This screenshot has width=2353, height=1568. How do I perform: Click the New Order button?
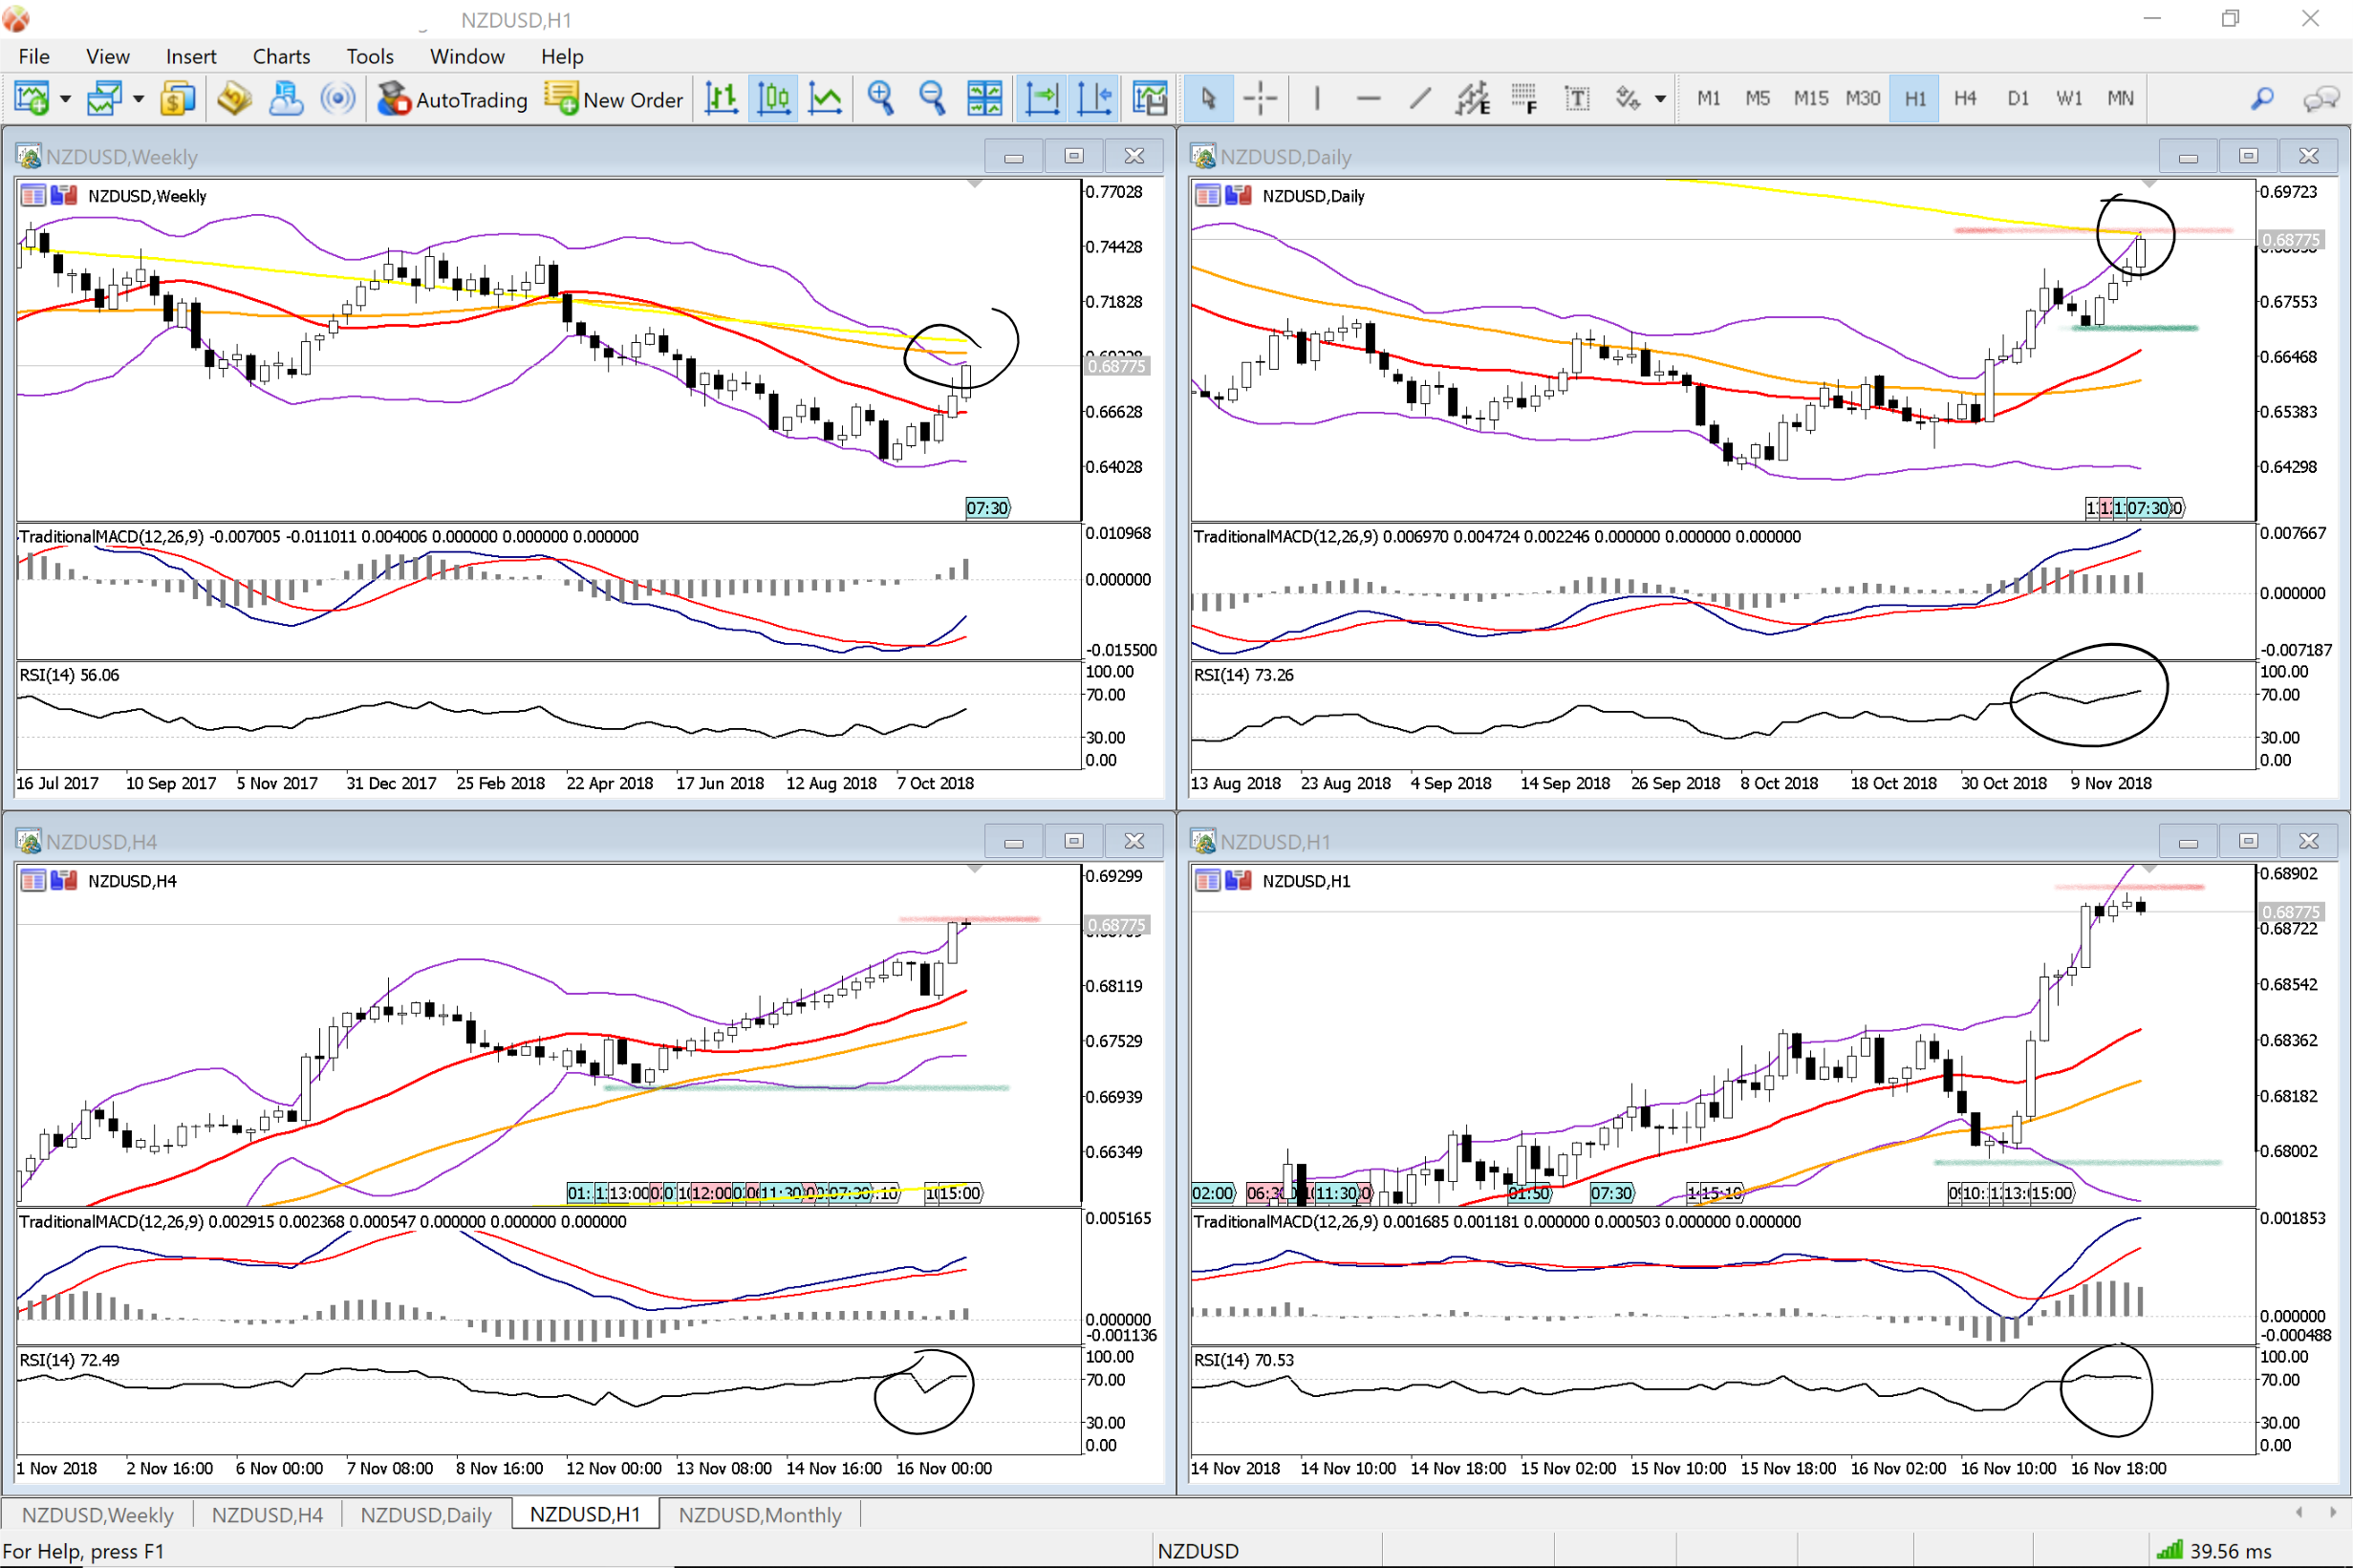[x=614, y=99]
